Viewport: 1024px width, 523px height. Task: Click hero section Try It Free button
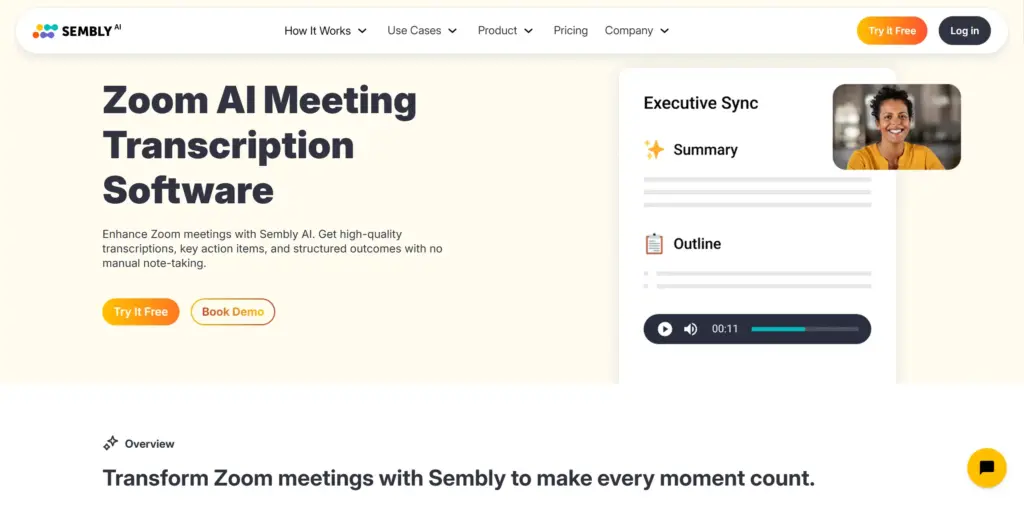click(140, 312)
